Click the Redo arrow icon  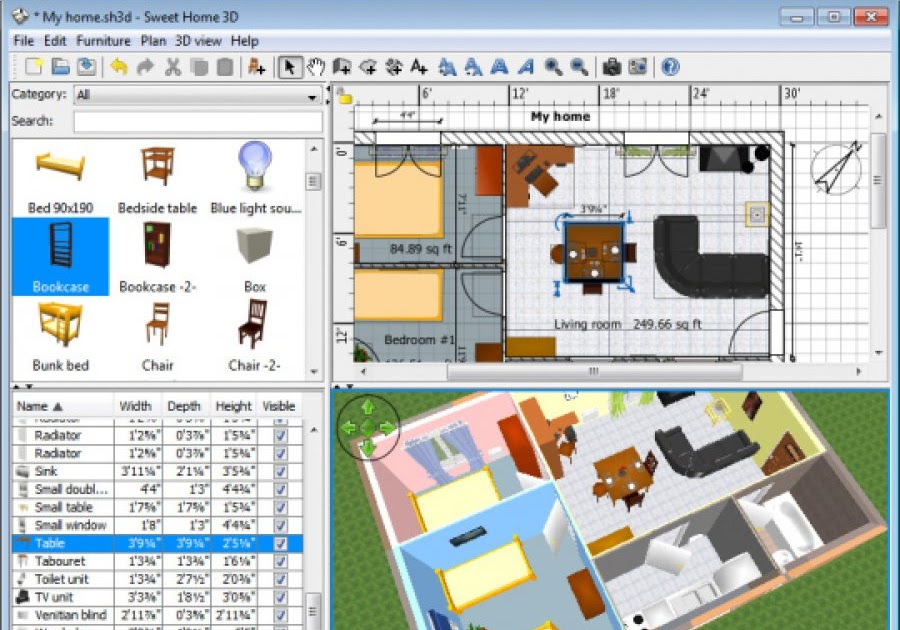pyautogui.click(x=145, y=67)
